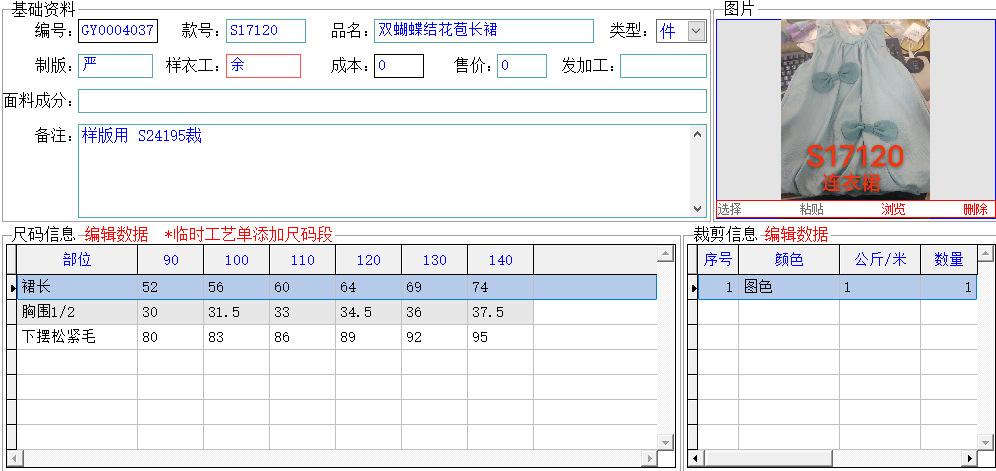The height and width of the screenshot is (471, 996).
Task: Click 浏览 under the picture
Action: 893,209
